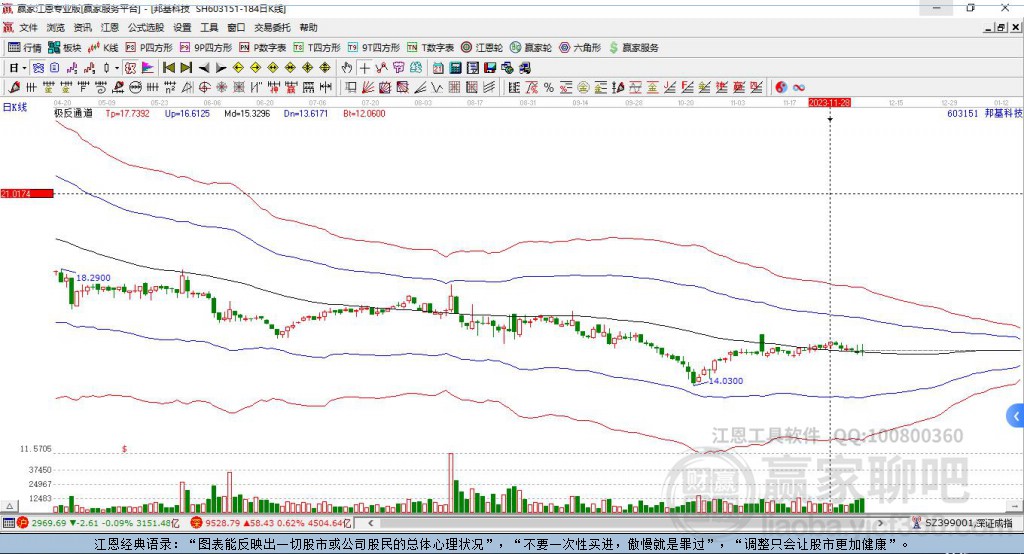Open the 浏览 menu

[x=56, y=27]
